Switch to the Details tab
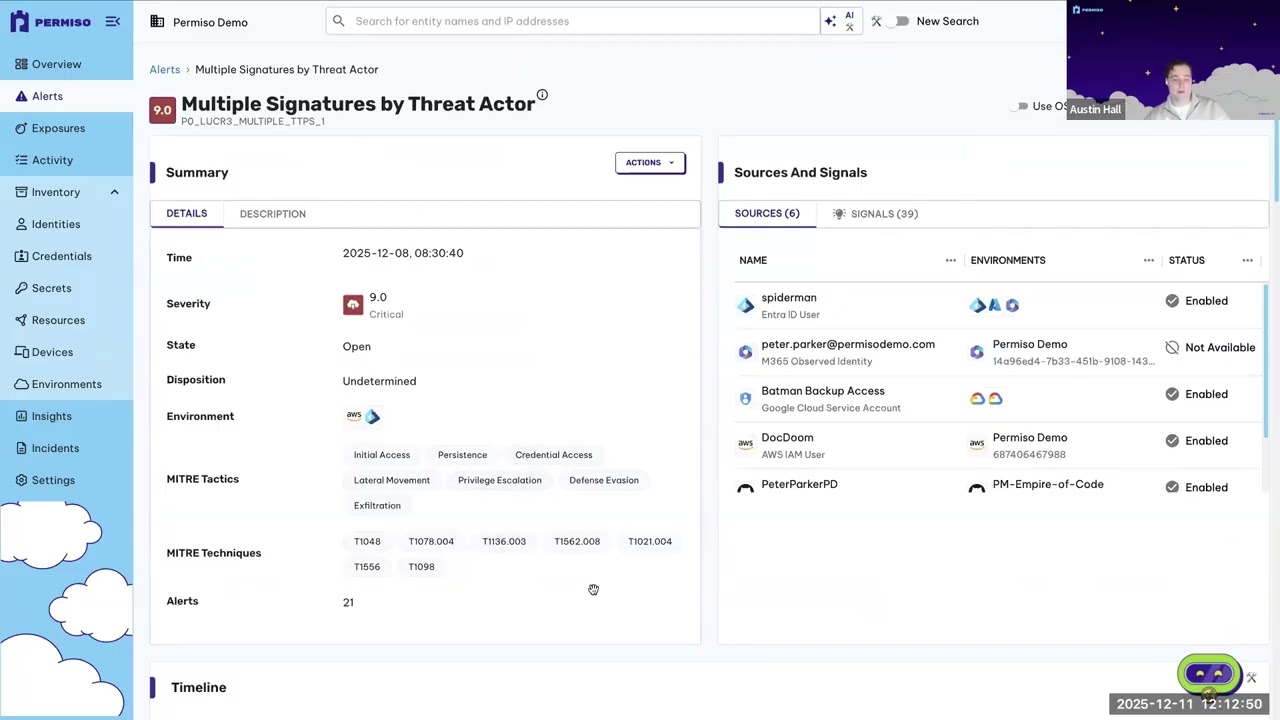This screenshot has height=720, width=1280. coord(187,214)
